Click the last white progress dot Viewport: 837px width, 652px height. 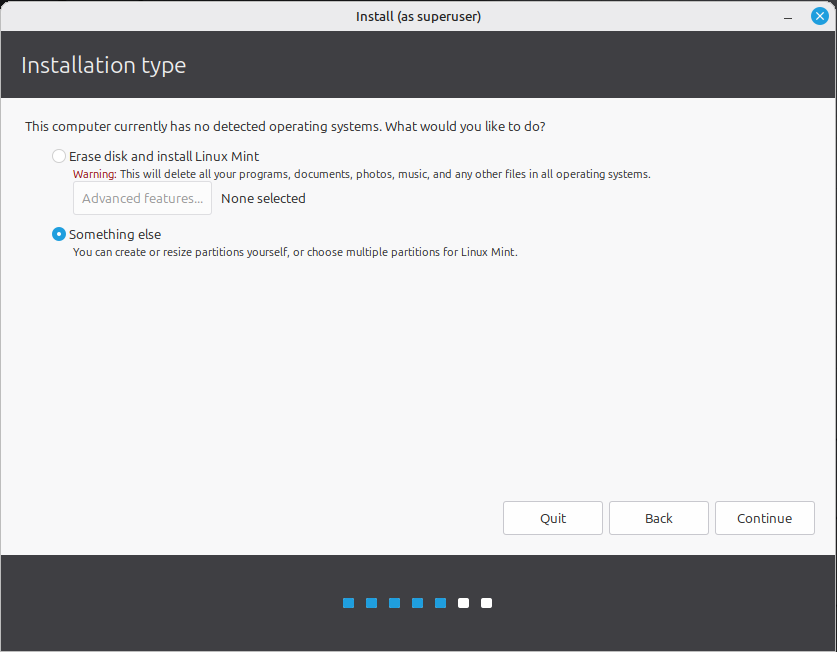(487, 603)
